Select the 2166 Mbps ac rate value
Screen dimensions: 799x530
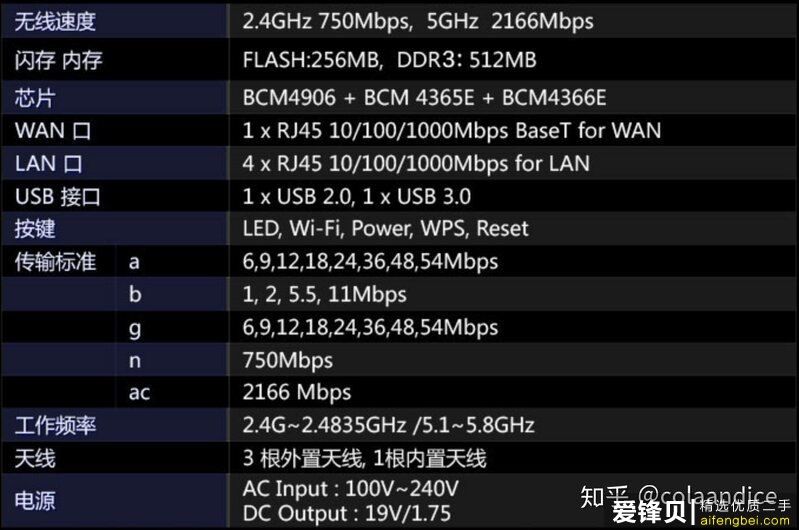(x=297, y=393)
